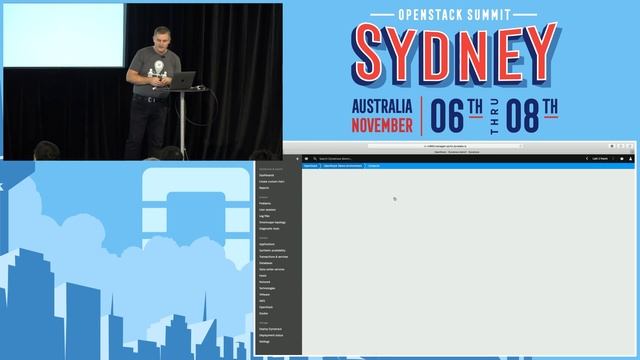Open Smartscape topology in sidebar

coord(272,222)
